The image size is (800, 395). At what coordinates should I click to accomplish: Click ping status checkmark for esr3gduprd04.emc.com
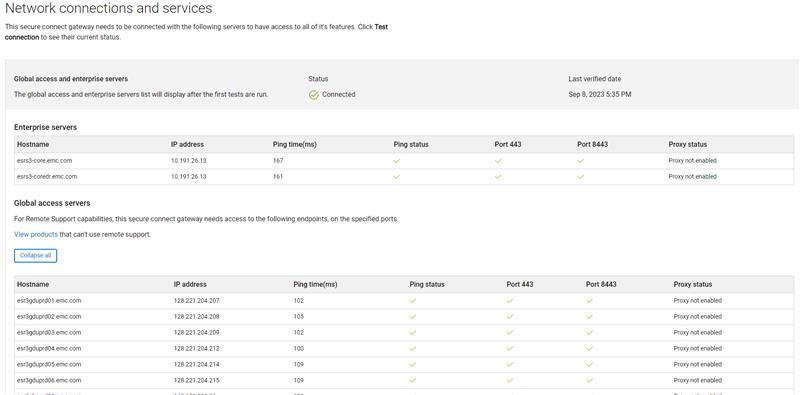(413, 349)
